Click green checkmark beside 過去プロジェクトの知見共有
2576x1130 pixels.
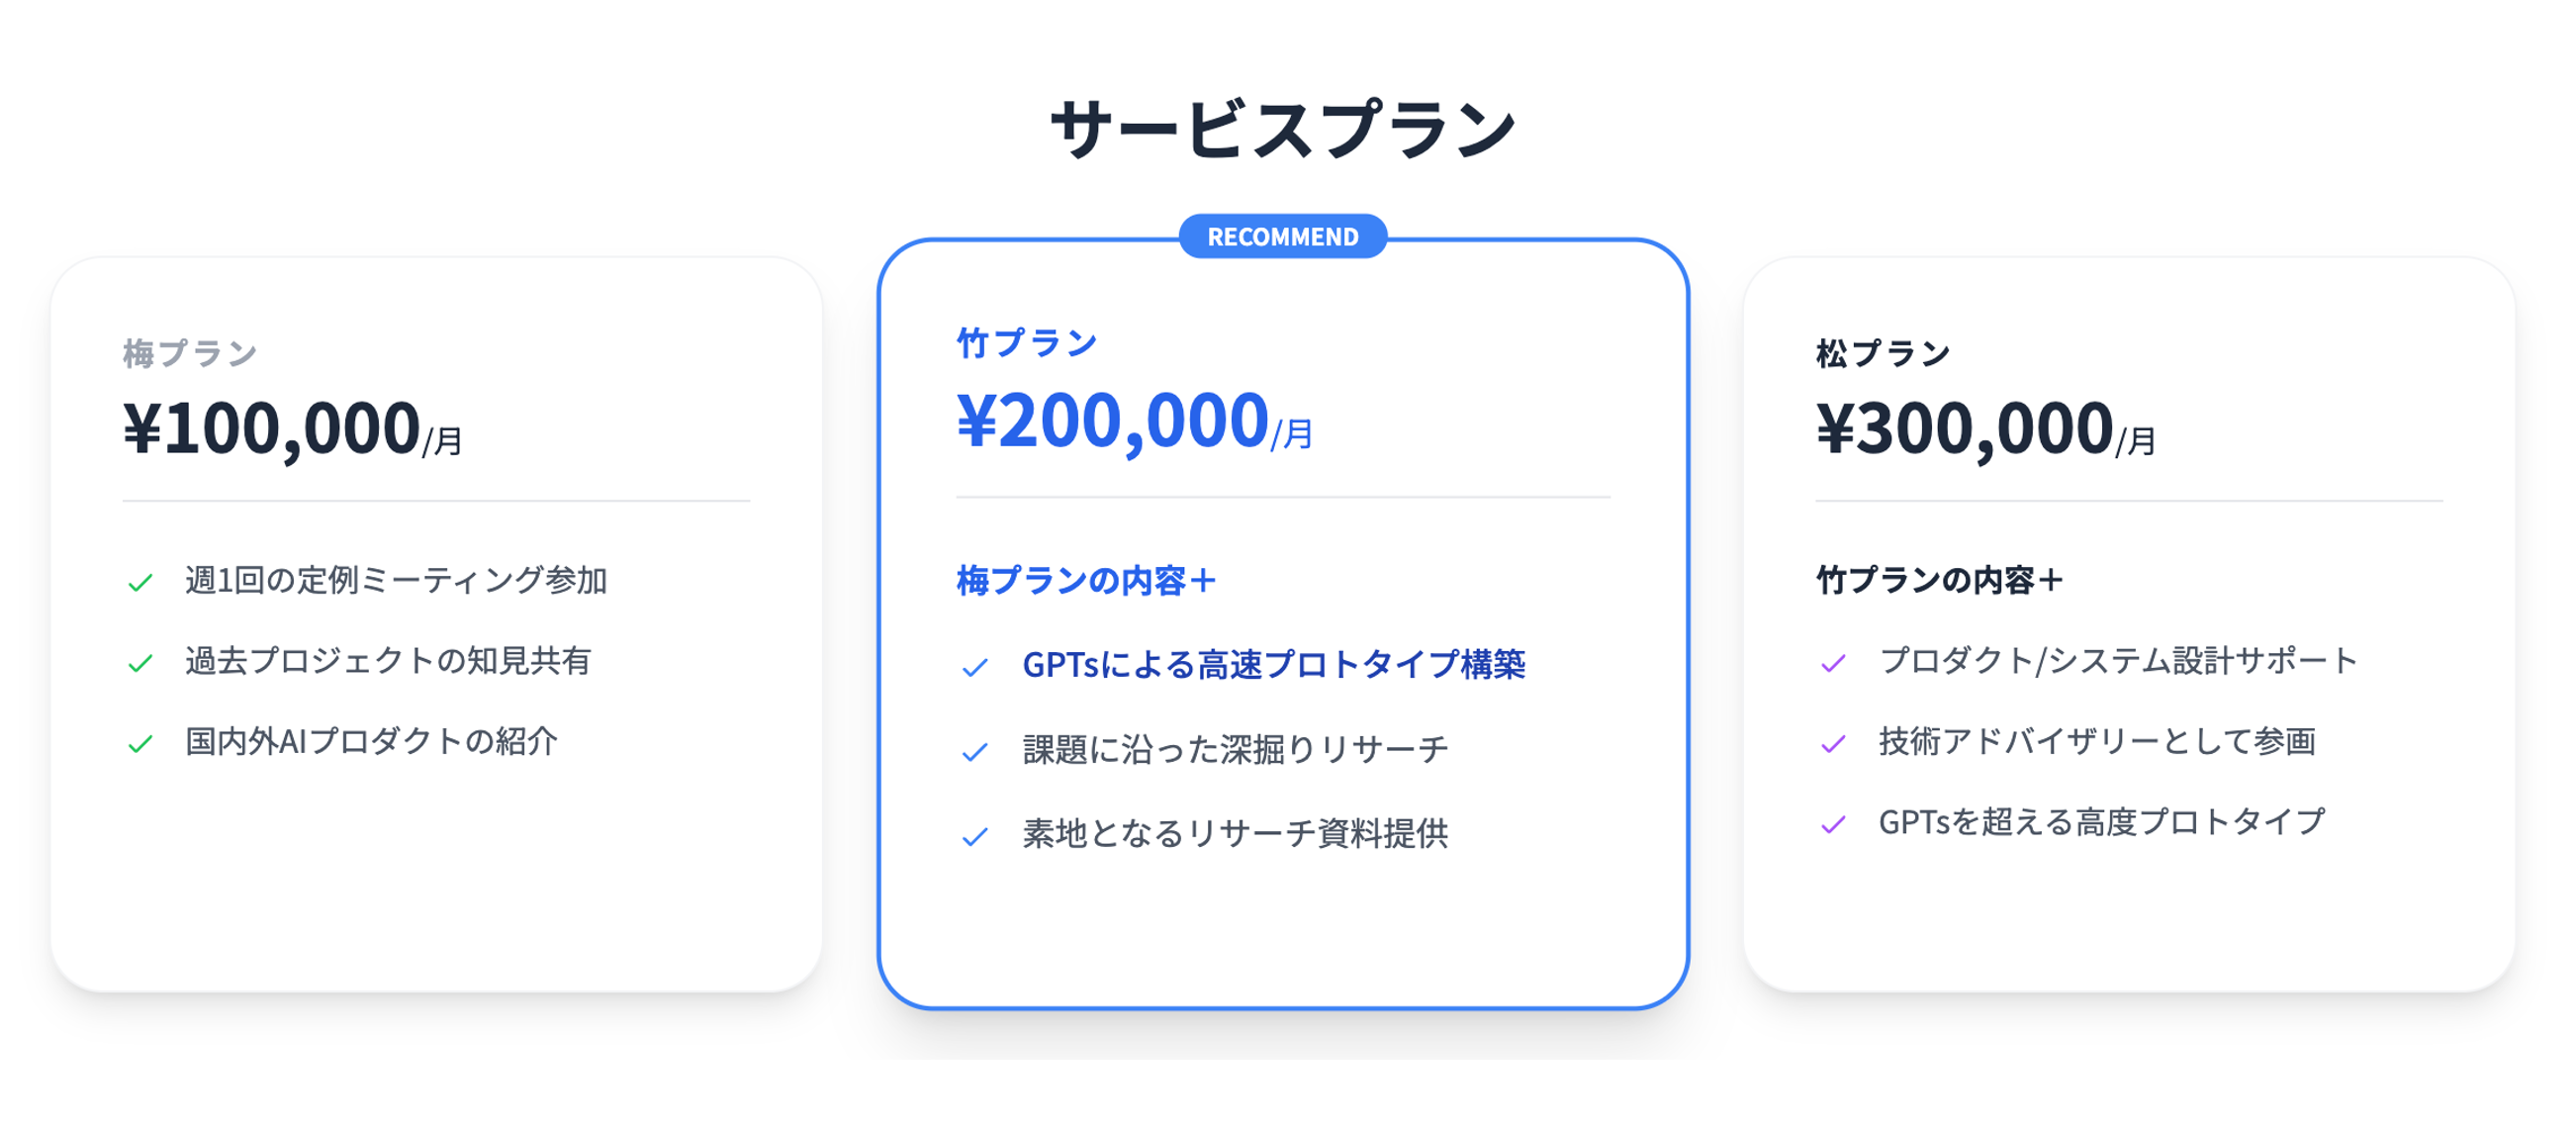pos(140,663)
